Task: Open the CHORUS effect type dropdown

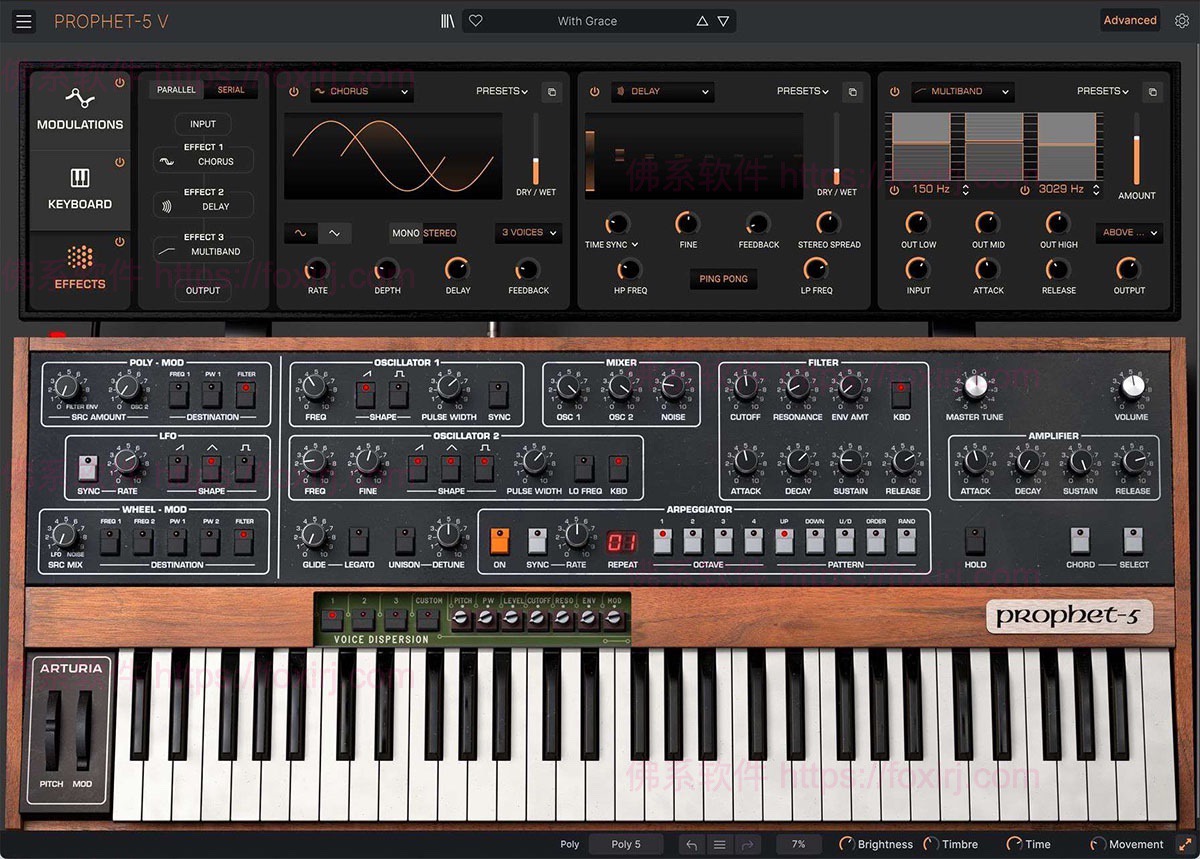Action: pos(361,91)
